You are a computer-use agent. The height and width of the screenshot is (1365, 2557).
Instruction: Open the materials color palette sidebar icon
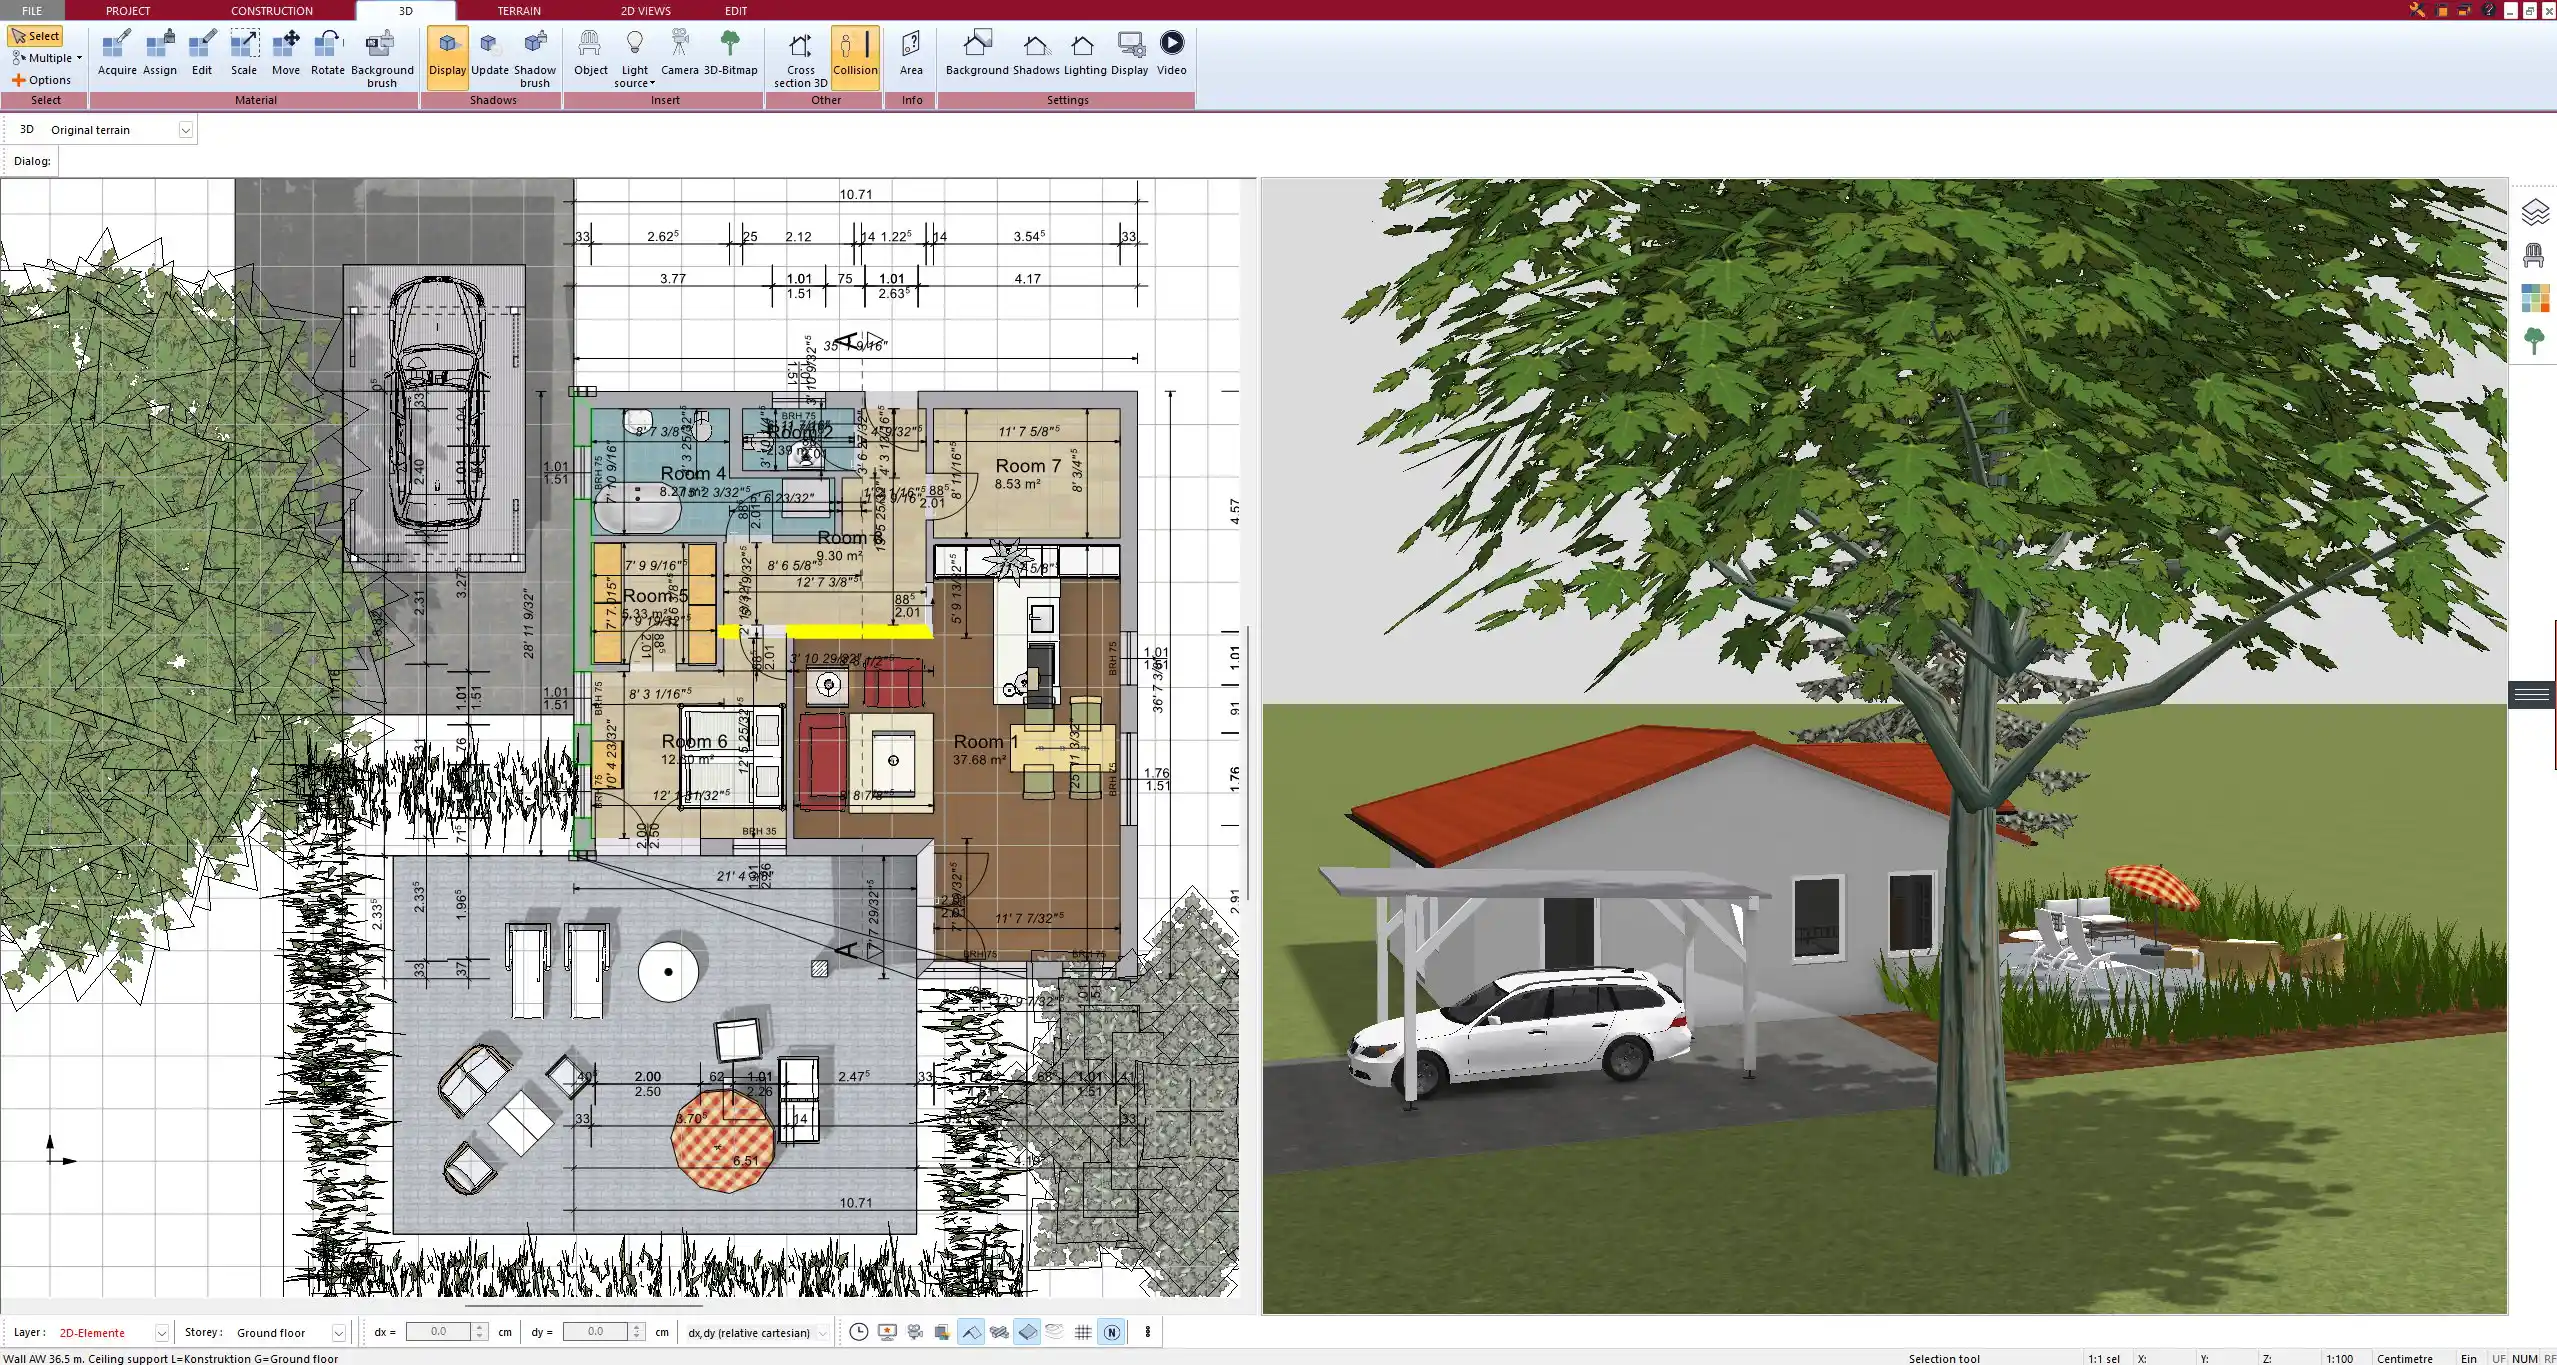pyautogui.click(x=2533, y=298)
